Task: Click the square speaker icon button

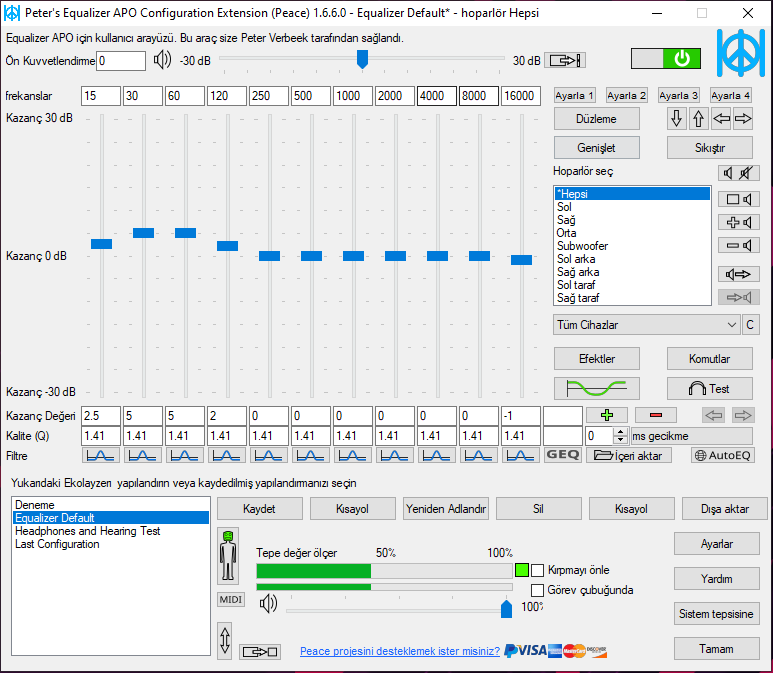Action: [x=738, y=199]
